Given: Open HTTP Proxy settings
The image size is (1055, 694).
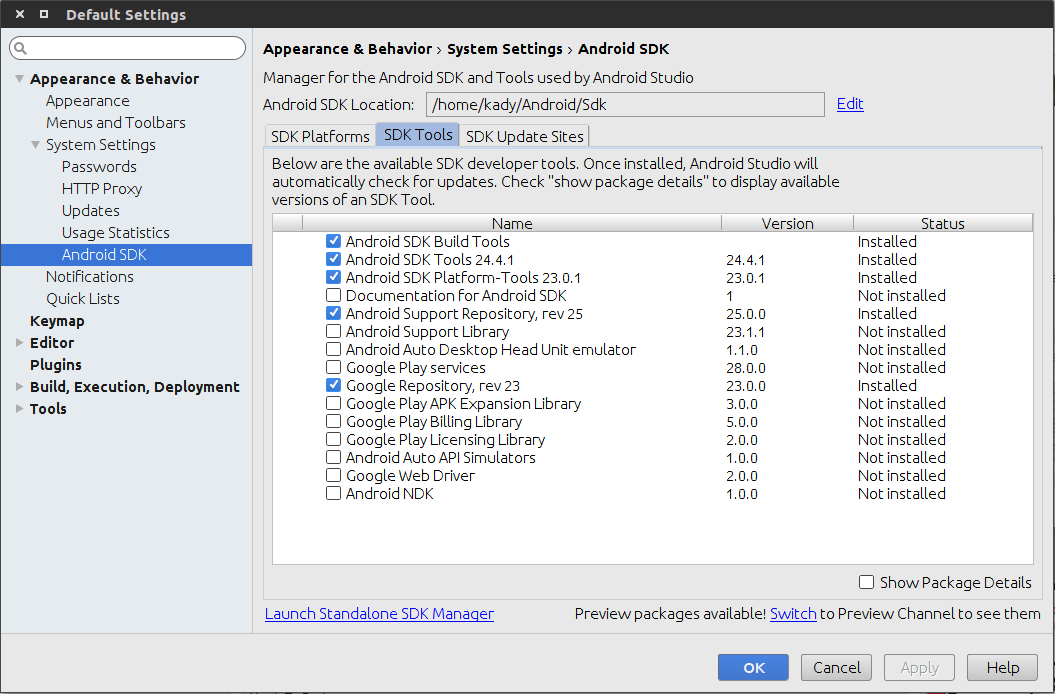Looking at the screenshot, I should click(102, 188).
